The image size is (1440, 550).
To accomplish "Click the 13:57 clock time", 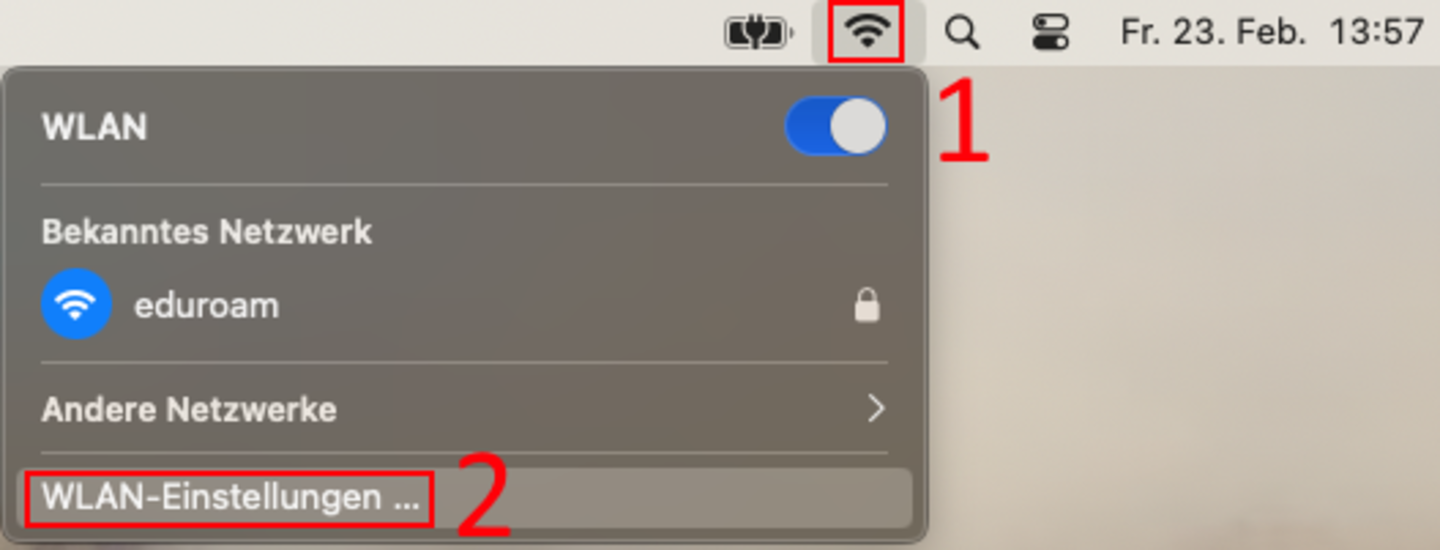I will 1376,32.
